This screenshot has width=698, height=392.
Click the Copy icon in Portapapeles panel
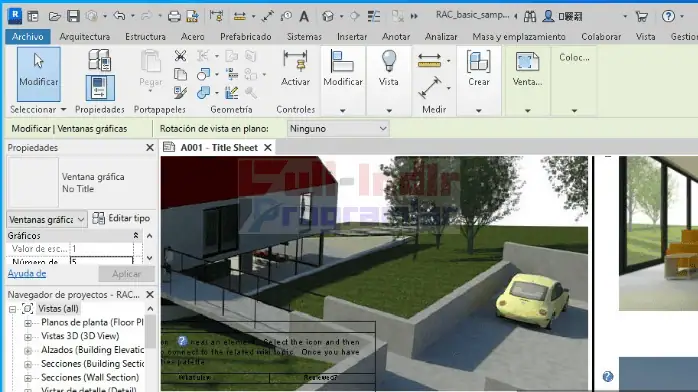point(180,74)
